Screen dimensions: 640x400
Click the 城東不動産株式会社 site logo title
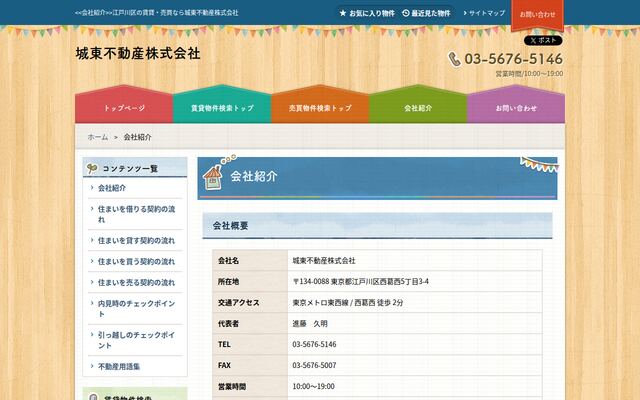click(x=138, y=53)
